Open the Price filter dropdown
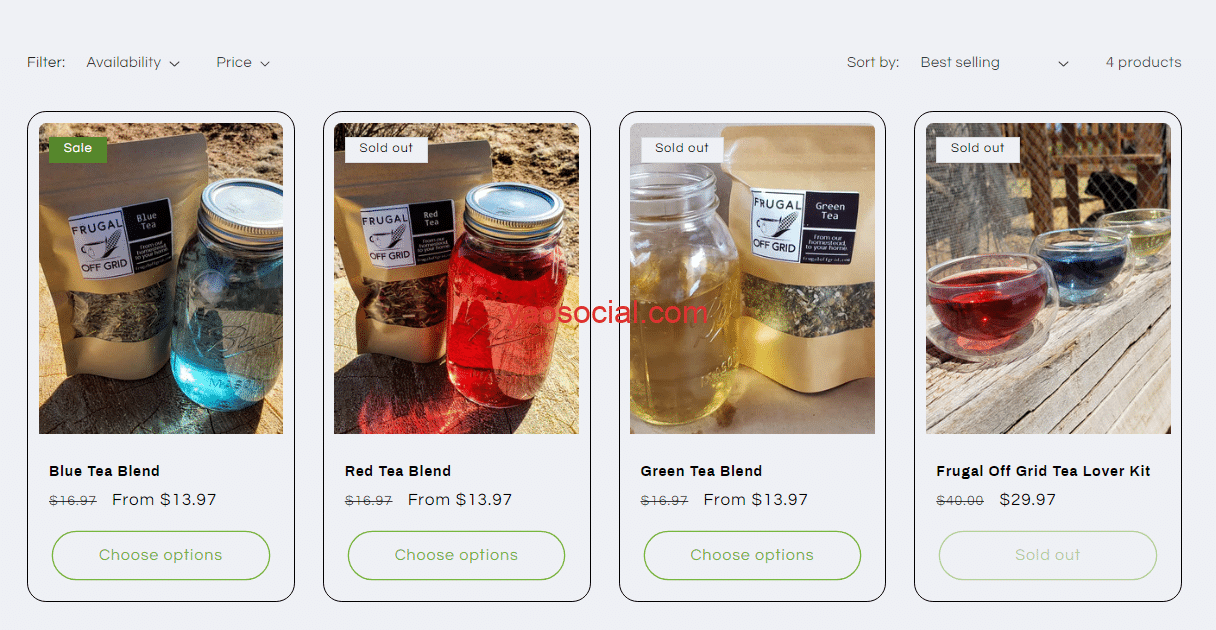Image resolution: width=1216 pixels, height=630 pixels. coord(243,62)
